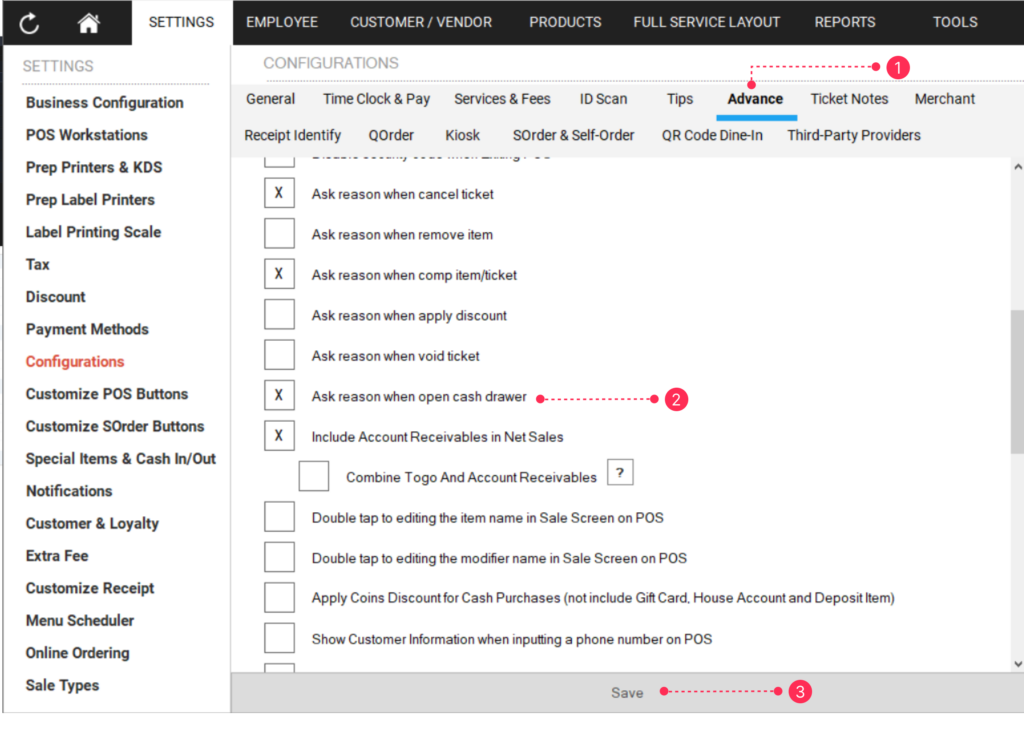
Task: Enable Ask reason when void ticket
Action: pyautogui.click(x=279, y=355)
